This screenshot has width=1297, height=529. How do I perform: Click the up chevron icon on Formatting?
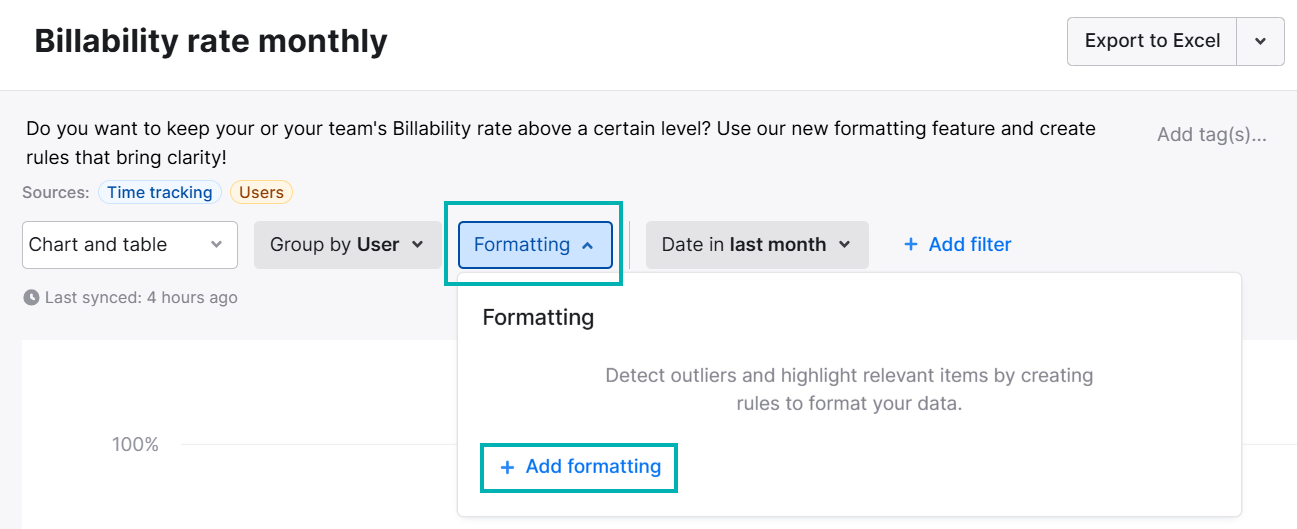[x=588, y=245]
